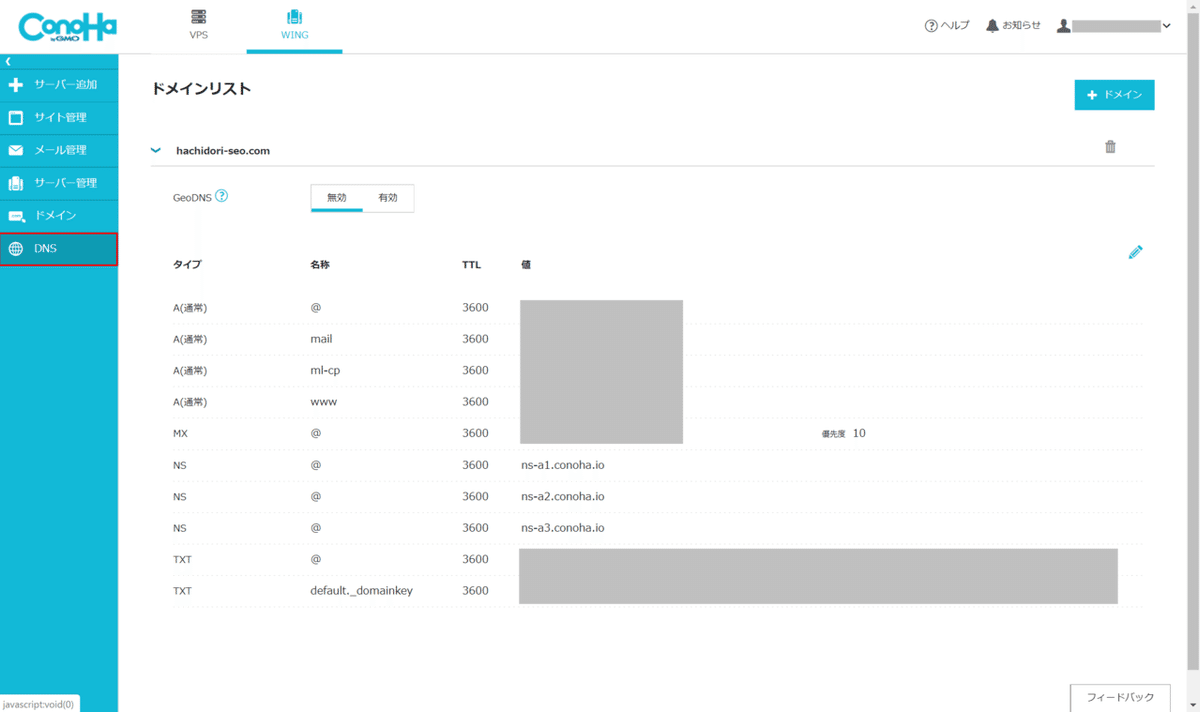
Task: Click the www record name
Action: coord(324,402)
